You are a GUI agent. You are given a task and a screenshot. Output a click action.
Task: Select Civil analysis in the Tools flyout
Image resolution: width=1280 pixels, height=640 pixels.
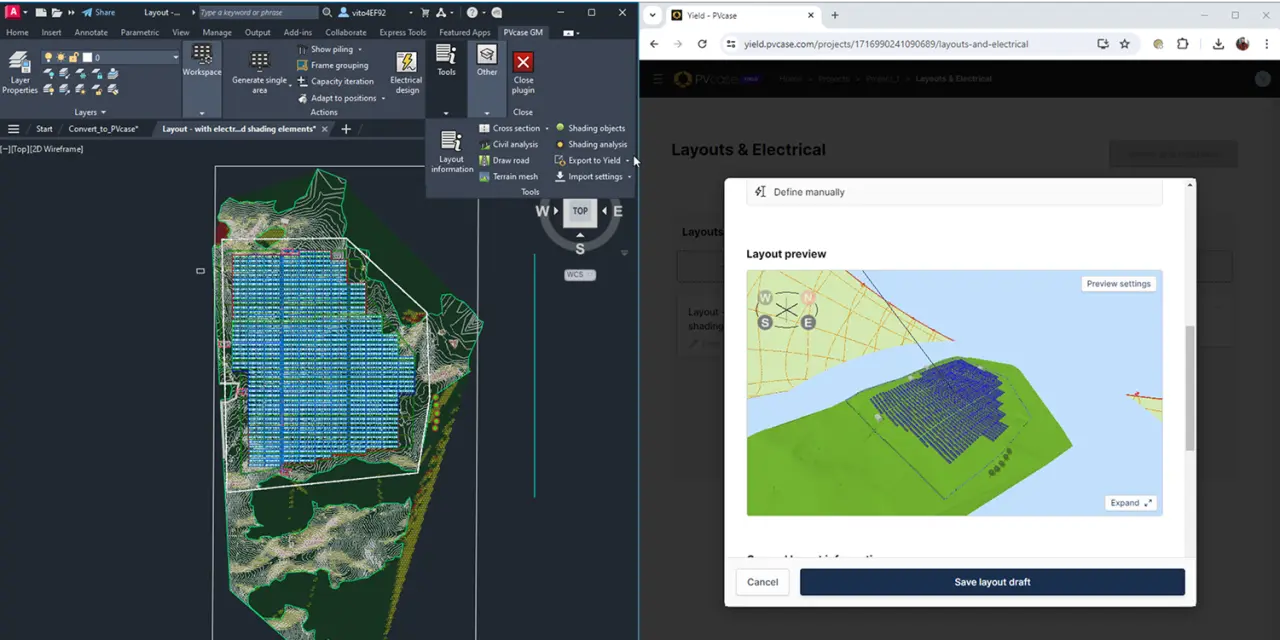(x=508, y=144)
